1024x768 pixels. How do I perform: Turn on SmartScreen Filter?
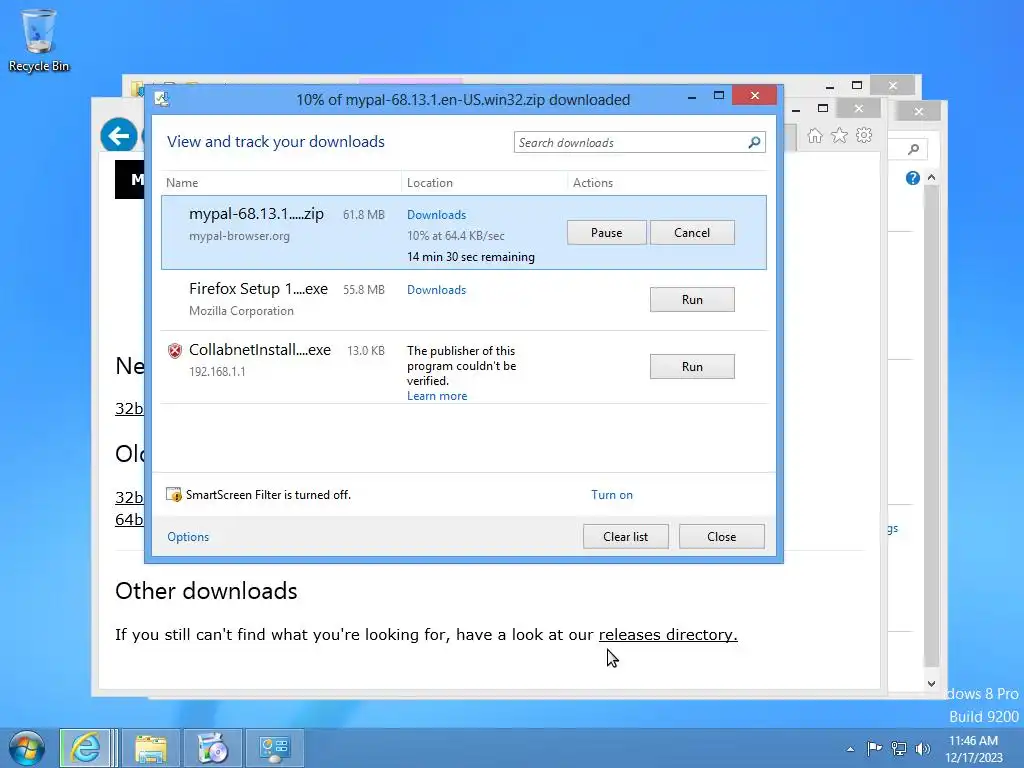coord(612,495)
